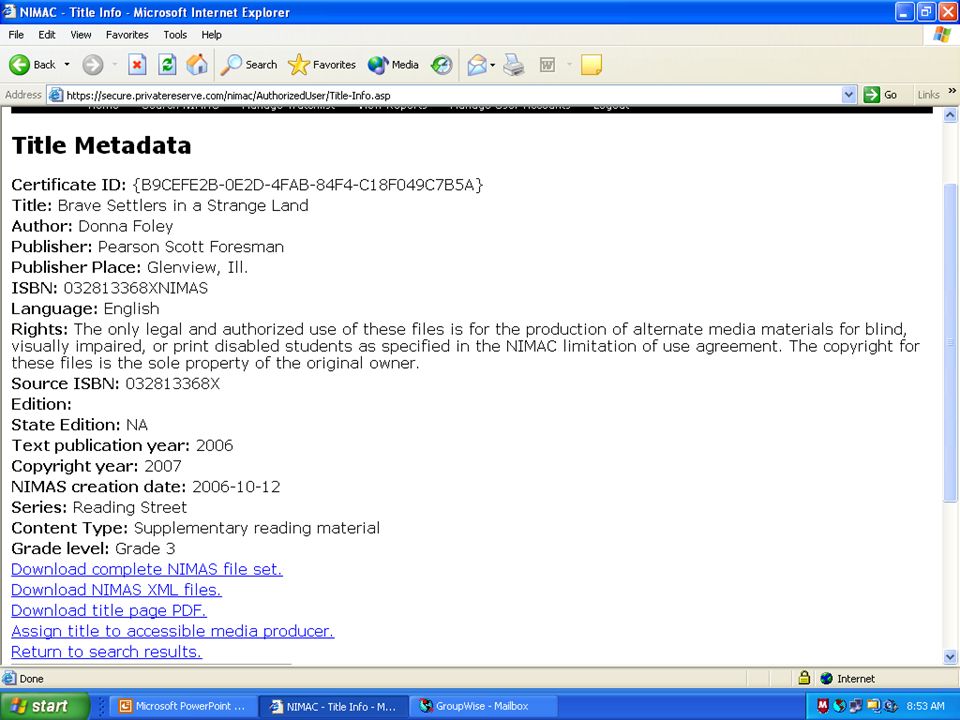Click the Internet zone globe icon
The width and height of the screenshot is (960, 720).
coord(827,678)
